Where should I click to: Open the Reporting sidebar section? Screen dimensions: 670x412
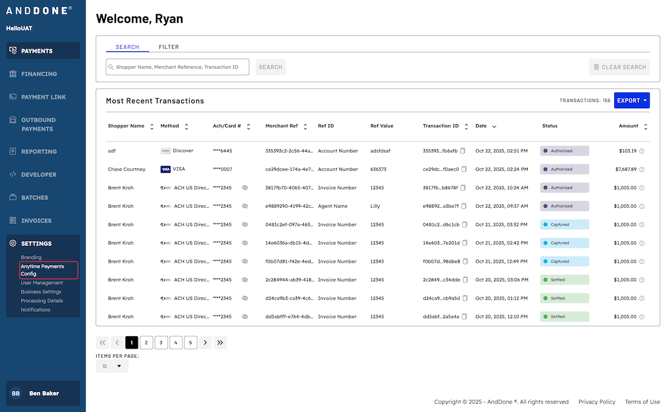[40, 151]
